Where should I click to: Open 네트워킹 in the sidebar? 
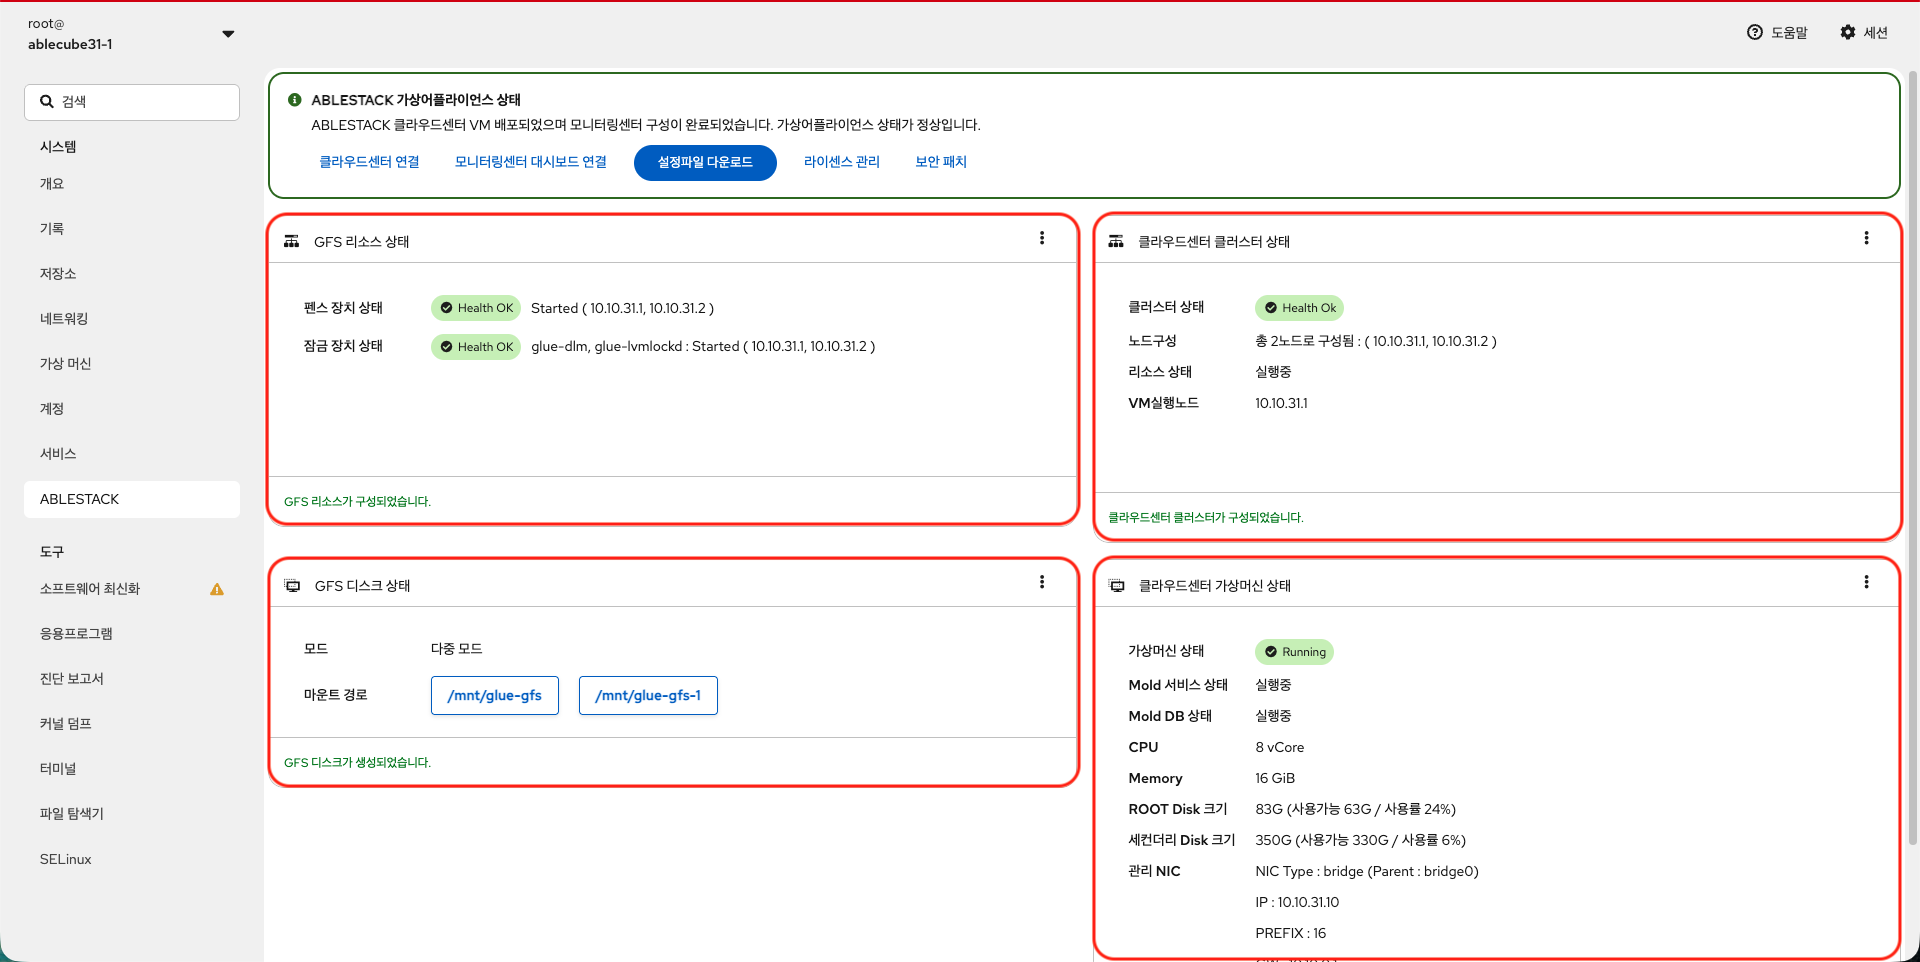[132, 319]
